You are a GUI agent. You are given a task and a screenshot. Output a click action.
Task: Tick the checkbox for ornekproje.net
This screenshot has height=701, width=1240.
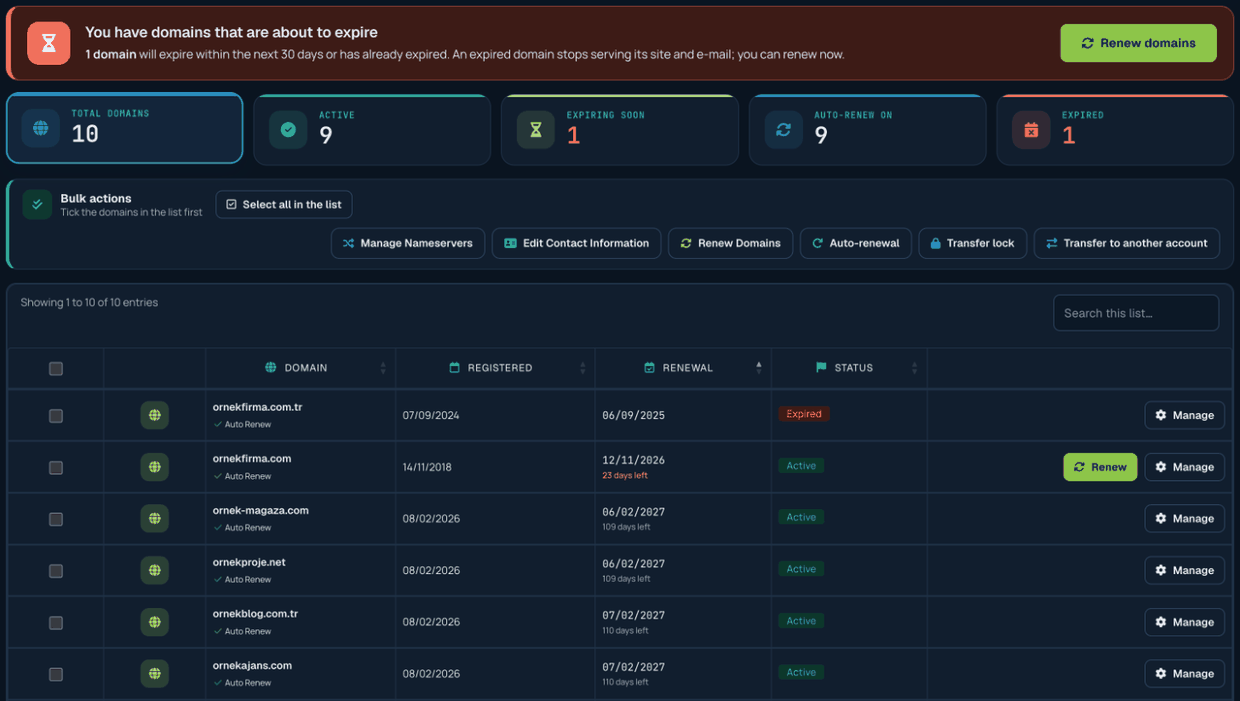pyautogui.click(x=56, y=572)
